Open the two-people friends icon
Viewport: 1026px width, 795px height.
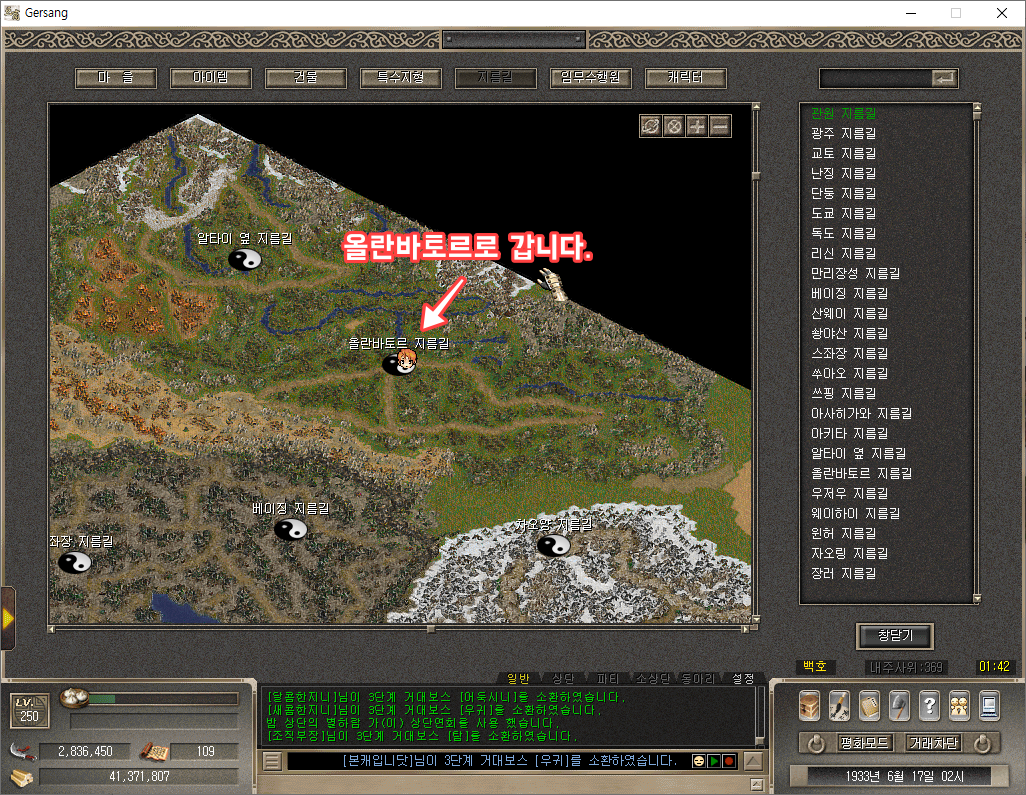coord(959,706)
